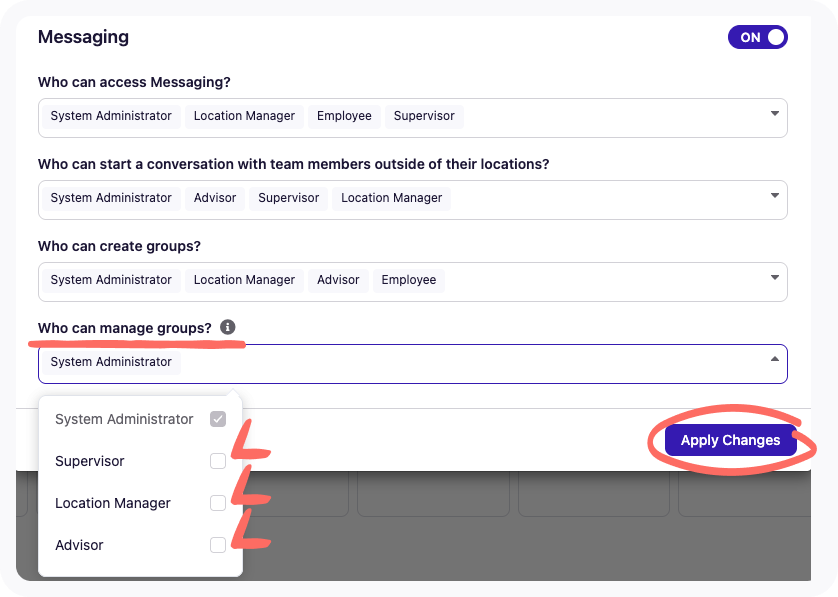Toggle the Messaging ON switch
Screen dimensions: 838x597
click(x=757, y=37)
